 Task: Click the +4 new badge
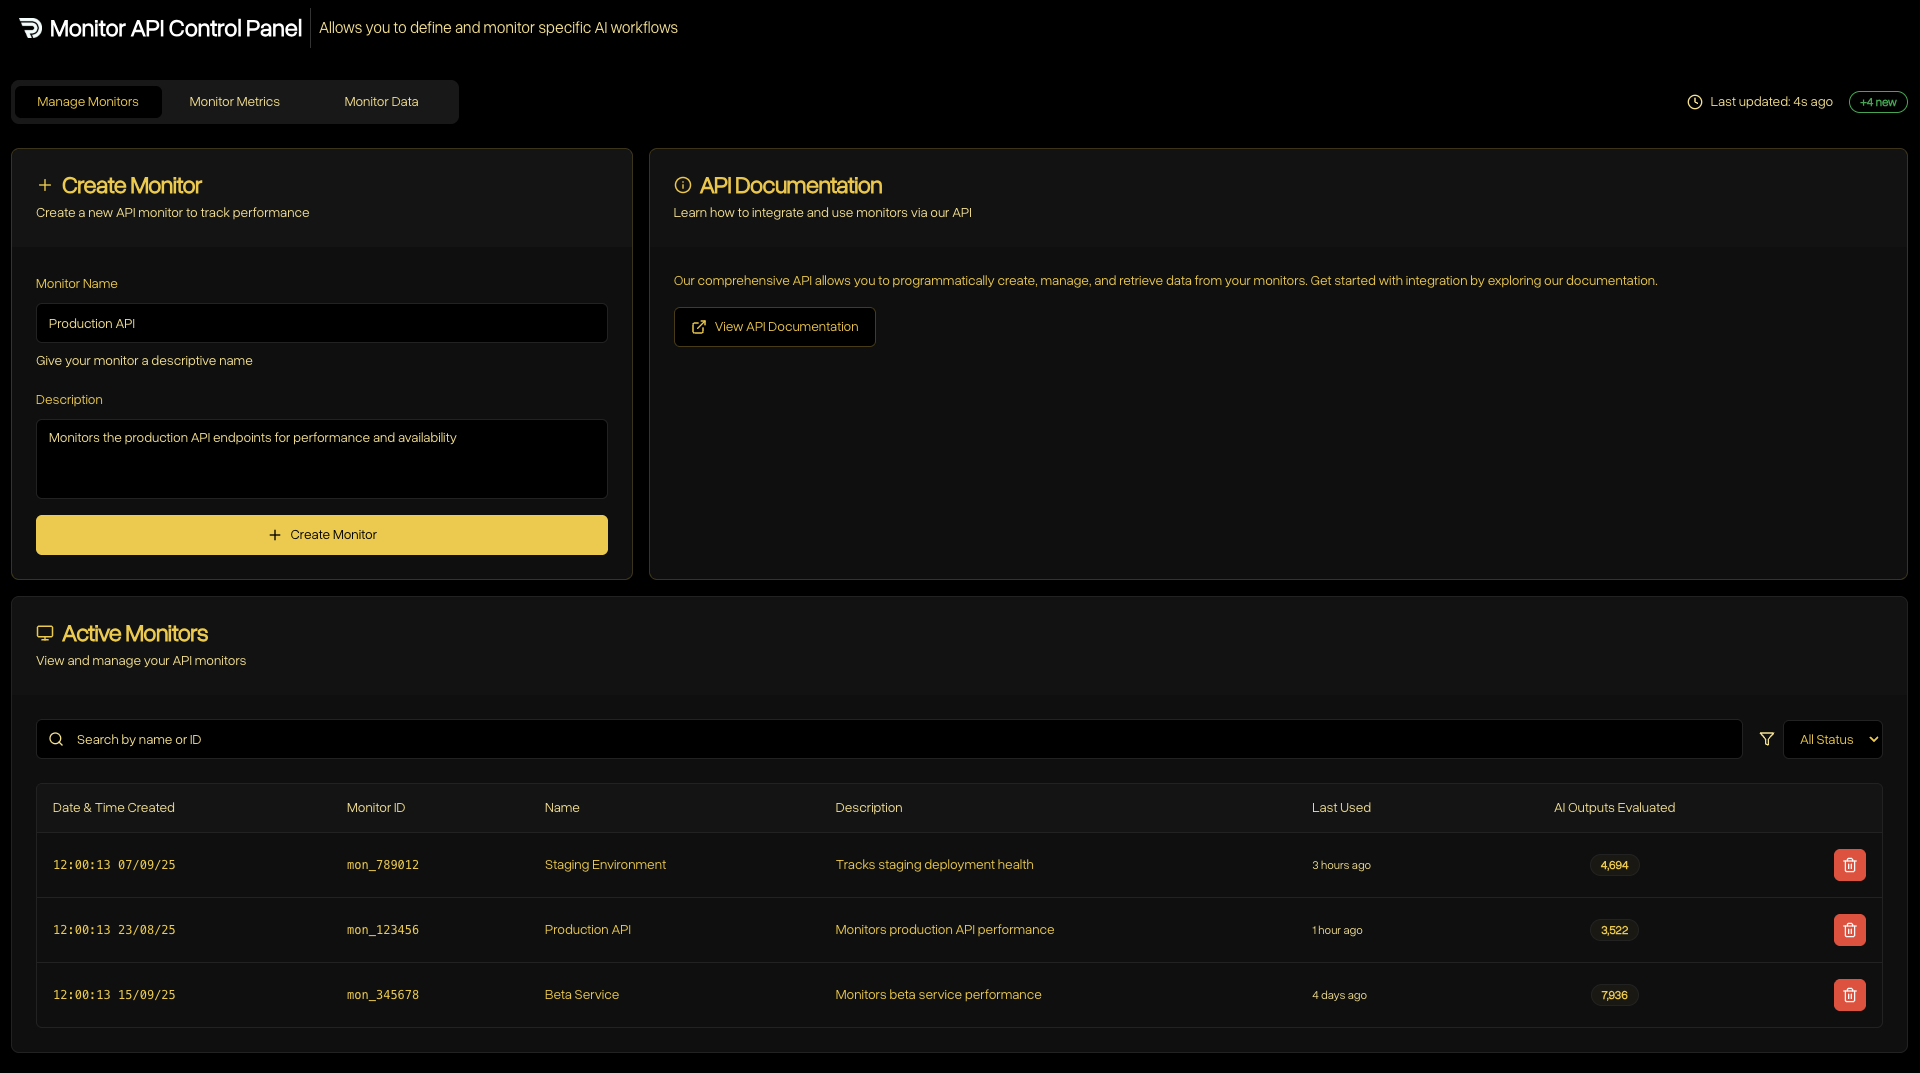(x=1877, y=101)
